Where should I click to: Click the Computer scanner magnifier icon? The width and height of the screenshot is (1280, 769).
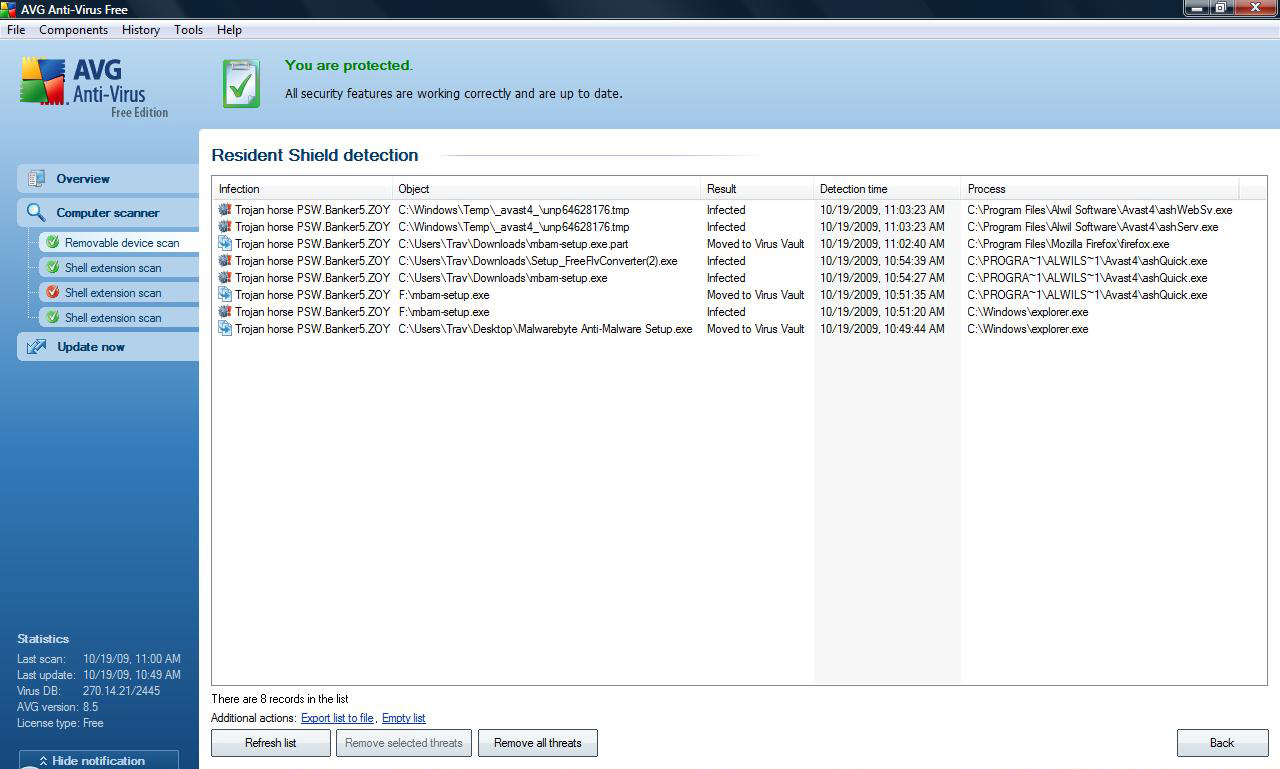click(37, 213)
